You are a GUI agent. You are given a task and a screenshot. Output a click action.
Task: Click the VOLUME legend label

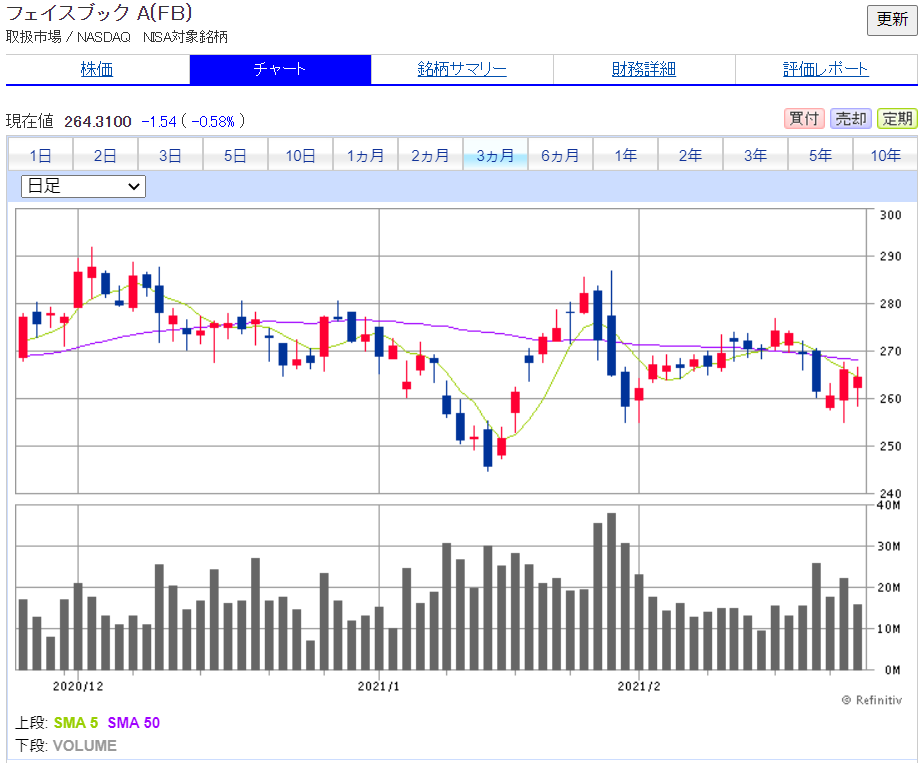85,745
